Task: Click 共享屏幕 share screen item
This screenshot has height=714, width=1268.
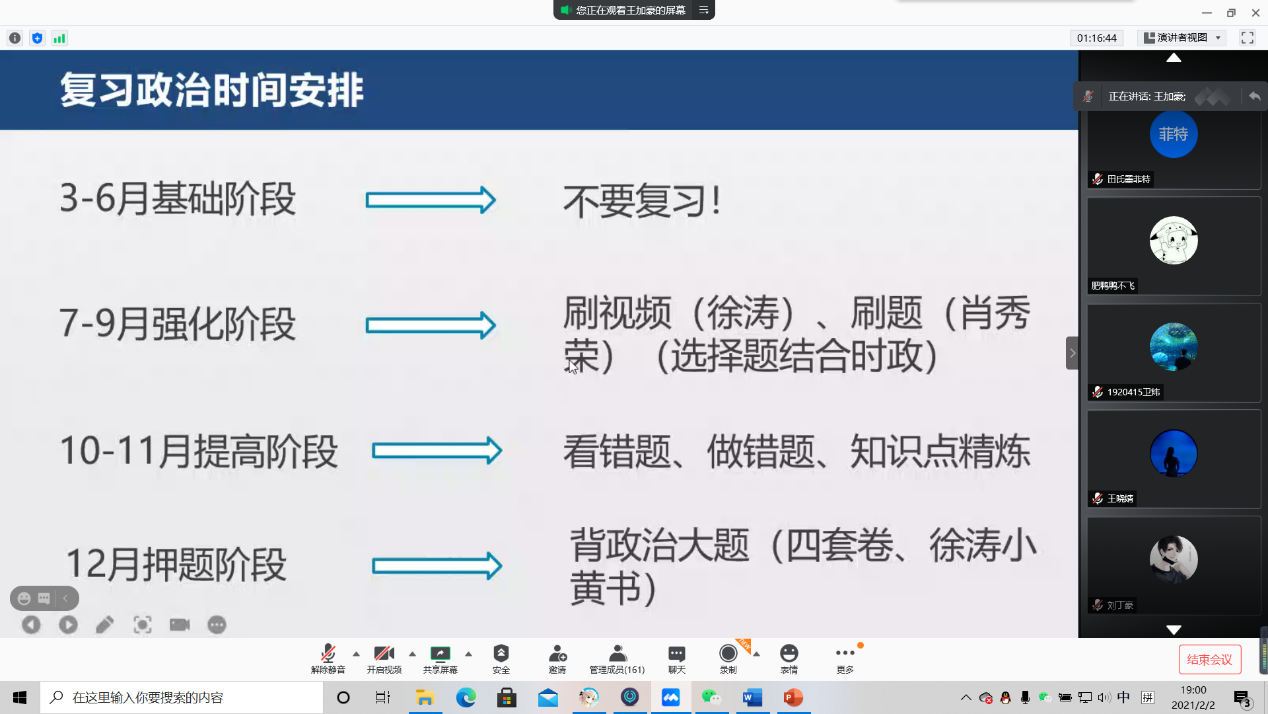Action: click(x=440, y=654)
